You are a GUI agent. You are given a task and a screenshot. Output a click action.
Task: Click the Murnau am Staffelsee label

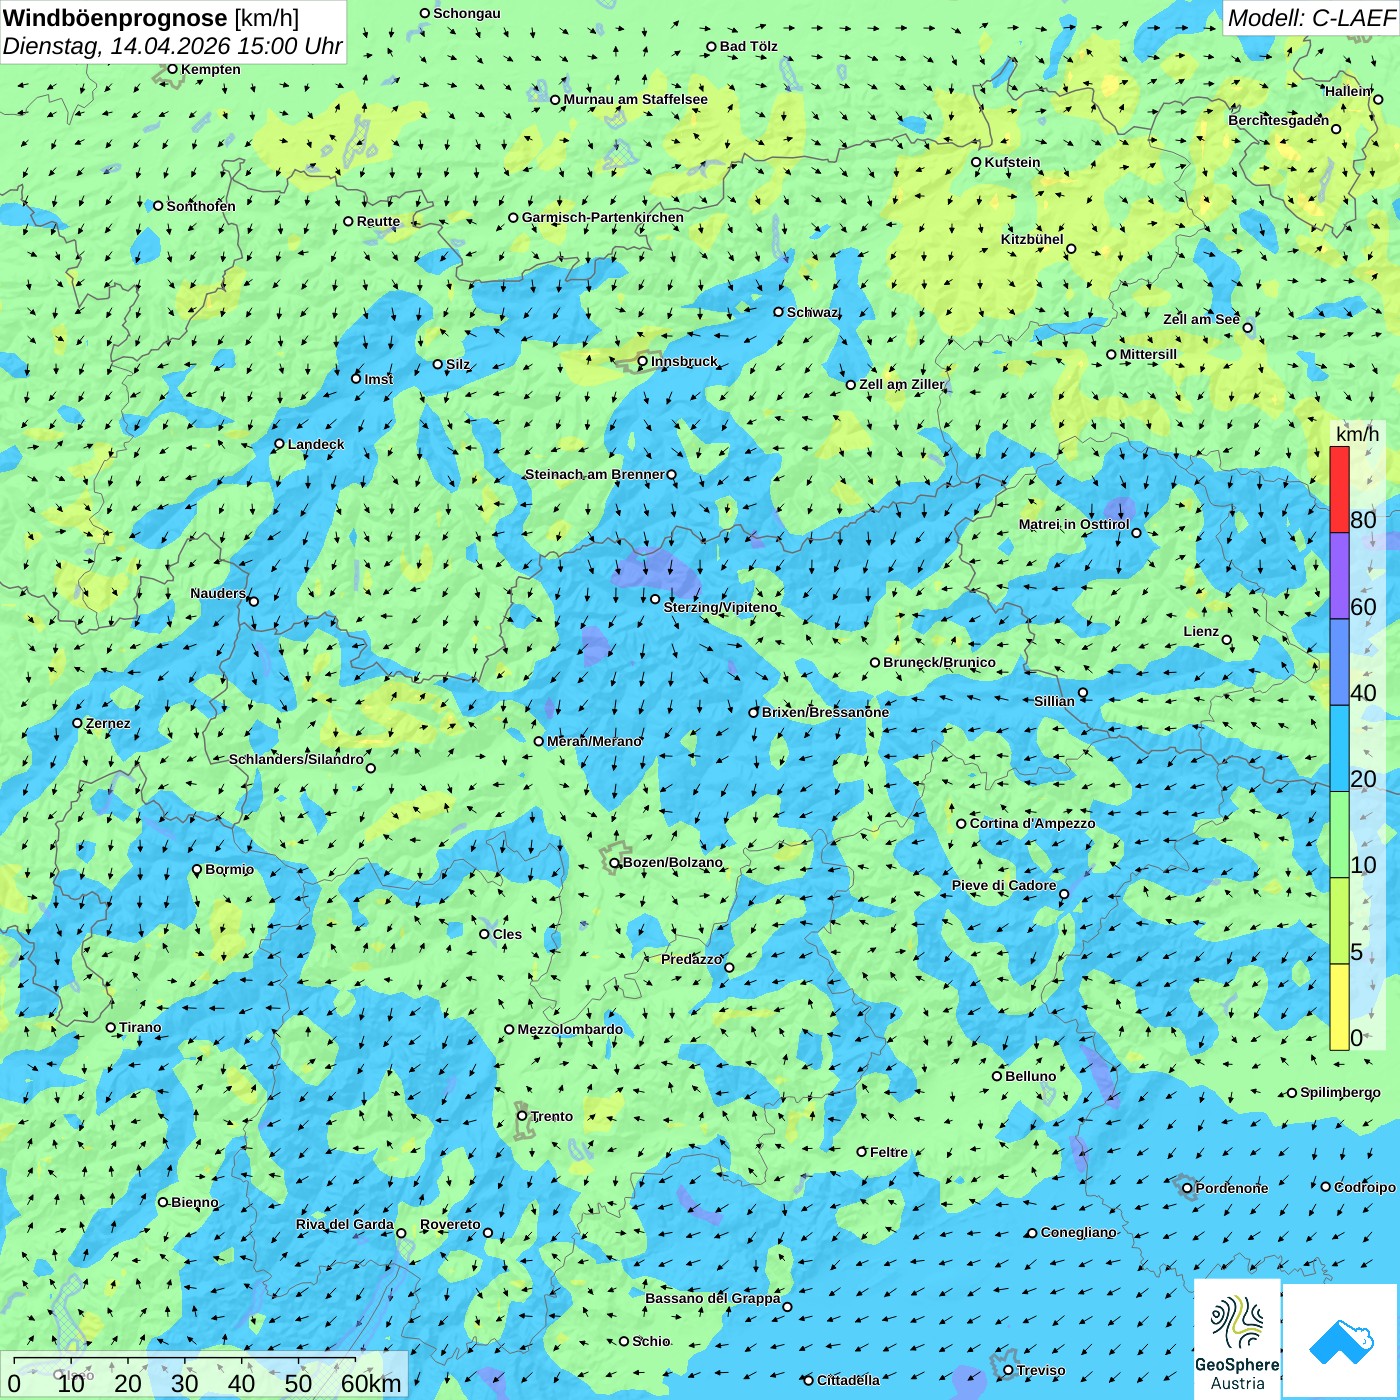click(635, 99)
